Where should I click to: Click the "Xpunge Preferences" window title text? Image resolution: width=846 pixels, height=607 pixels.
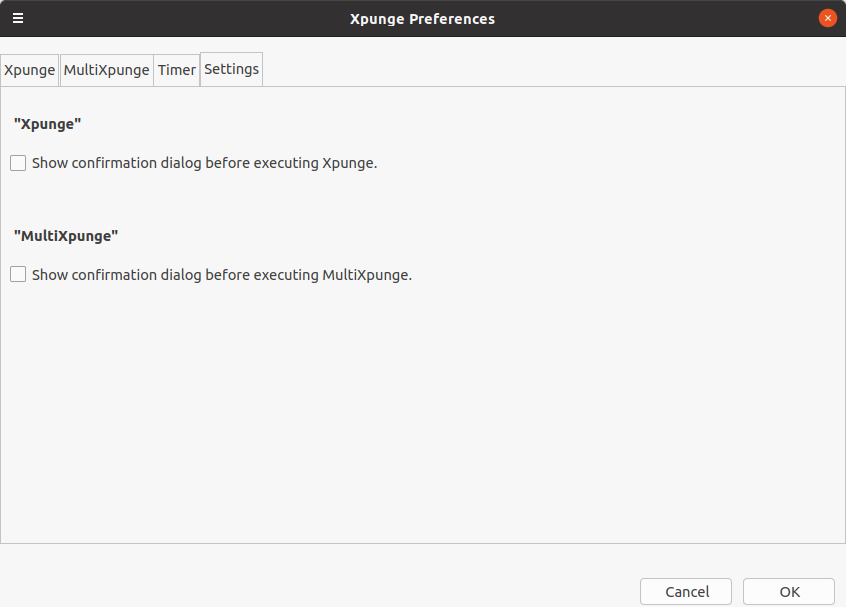pyautogui.click(x=422, y=19)
